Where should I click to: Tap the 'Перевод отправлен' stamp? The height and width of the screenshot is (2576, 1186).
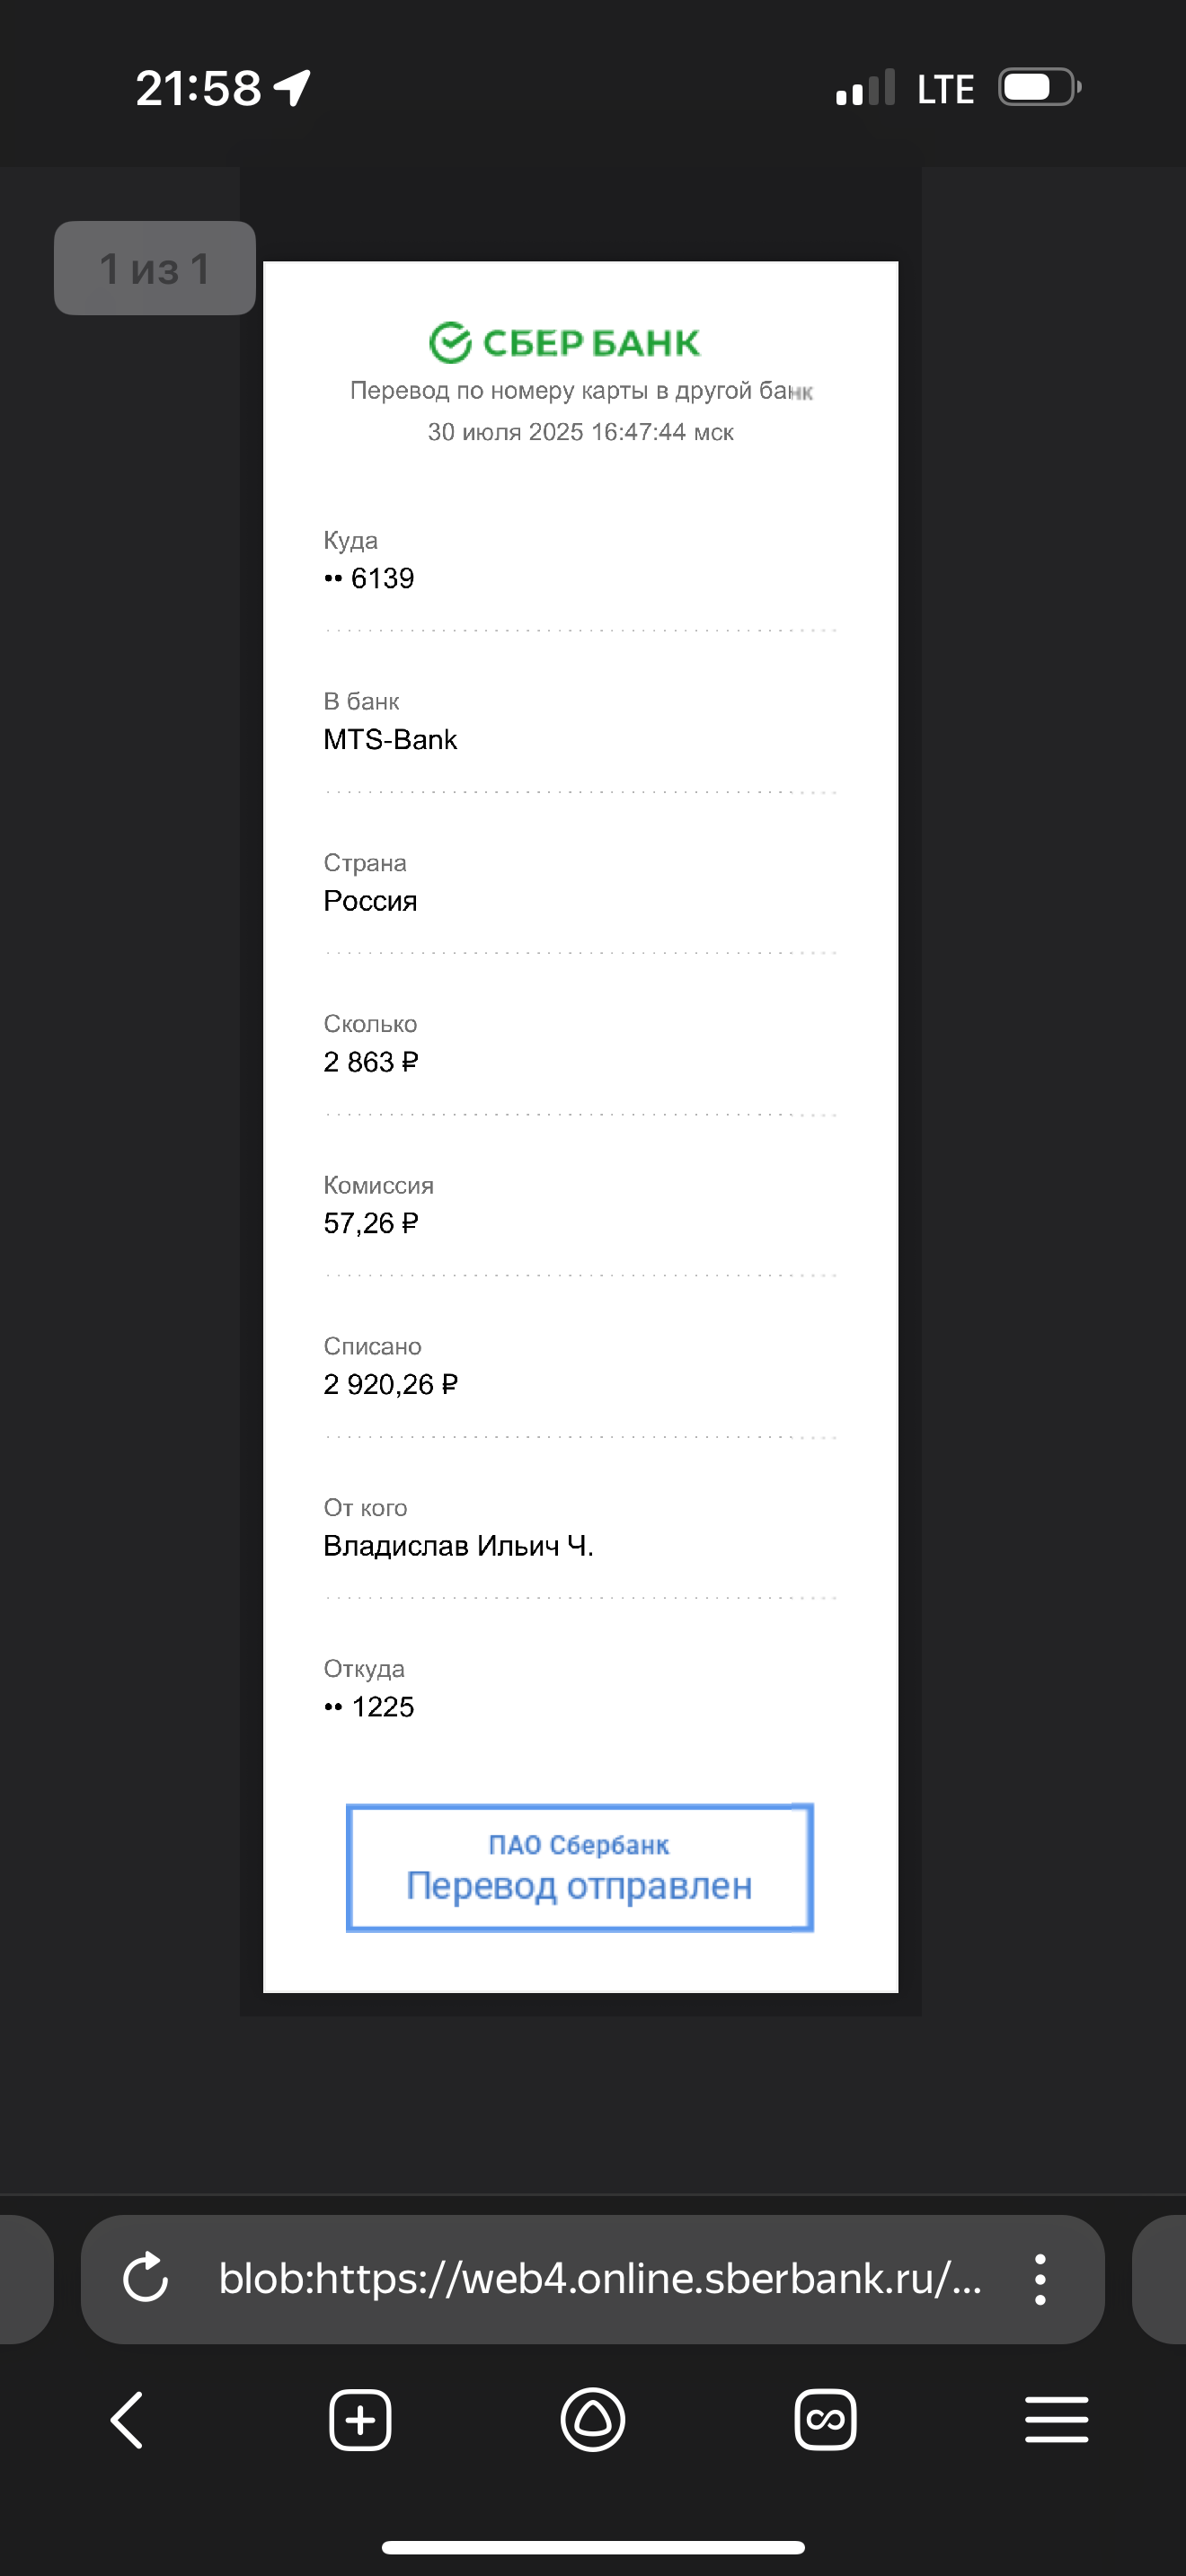(x=579, y=1867)
